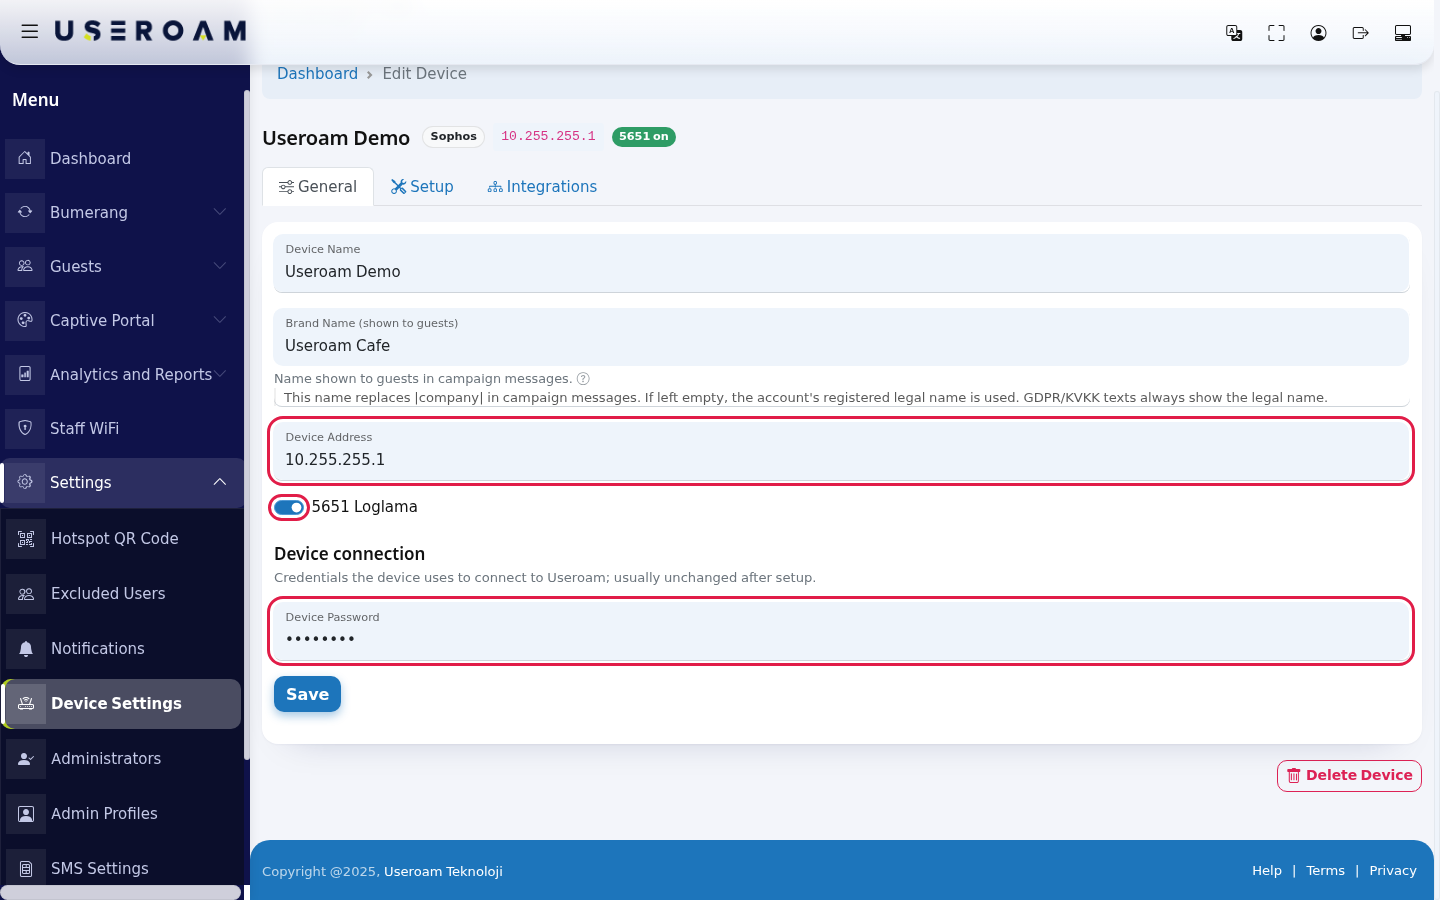Switch to the General tab
The height and width of the screenshot is (900, 1440).
click(318, 187)
